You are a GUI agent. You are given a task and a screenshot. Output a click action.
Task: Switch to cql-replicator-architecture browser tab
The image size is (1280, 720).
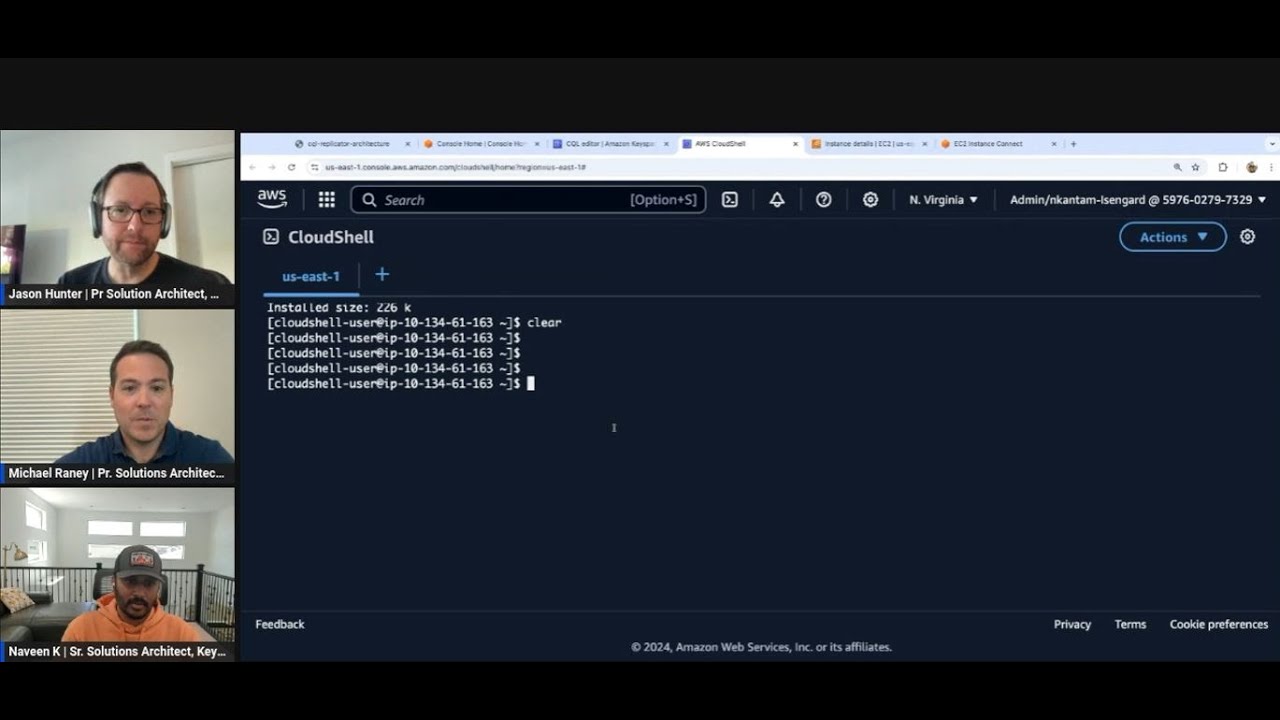(x=348, y=144)
